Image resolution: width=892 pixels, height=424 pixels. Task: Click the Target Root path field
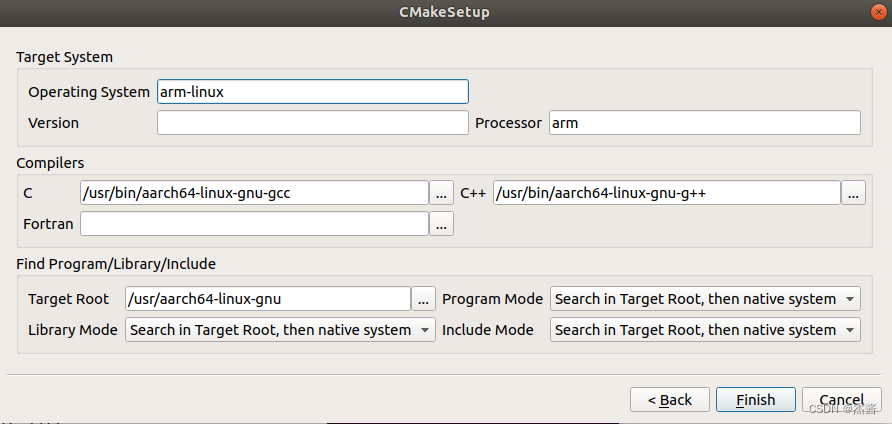pyautogui.click(x=267, y=299)
